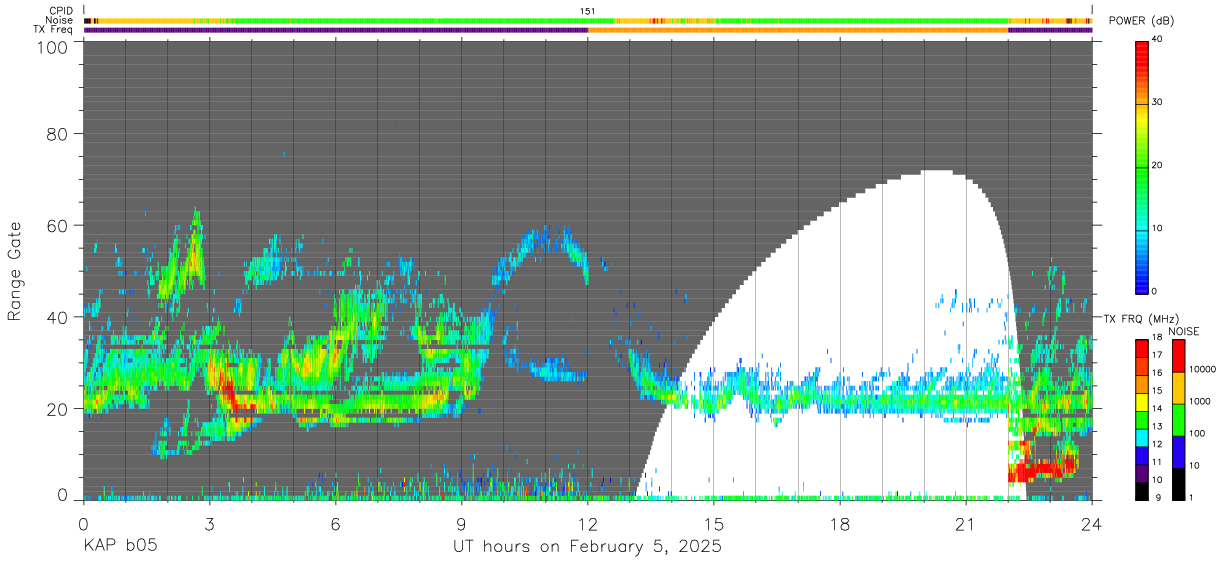Click the purple TX Freq bar segment before hour 12
This screenshot has height=567, width=1228.
pos(336,30)
